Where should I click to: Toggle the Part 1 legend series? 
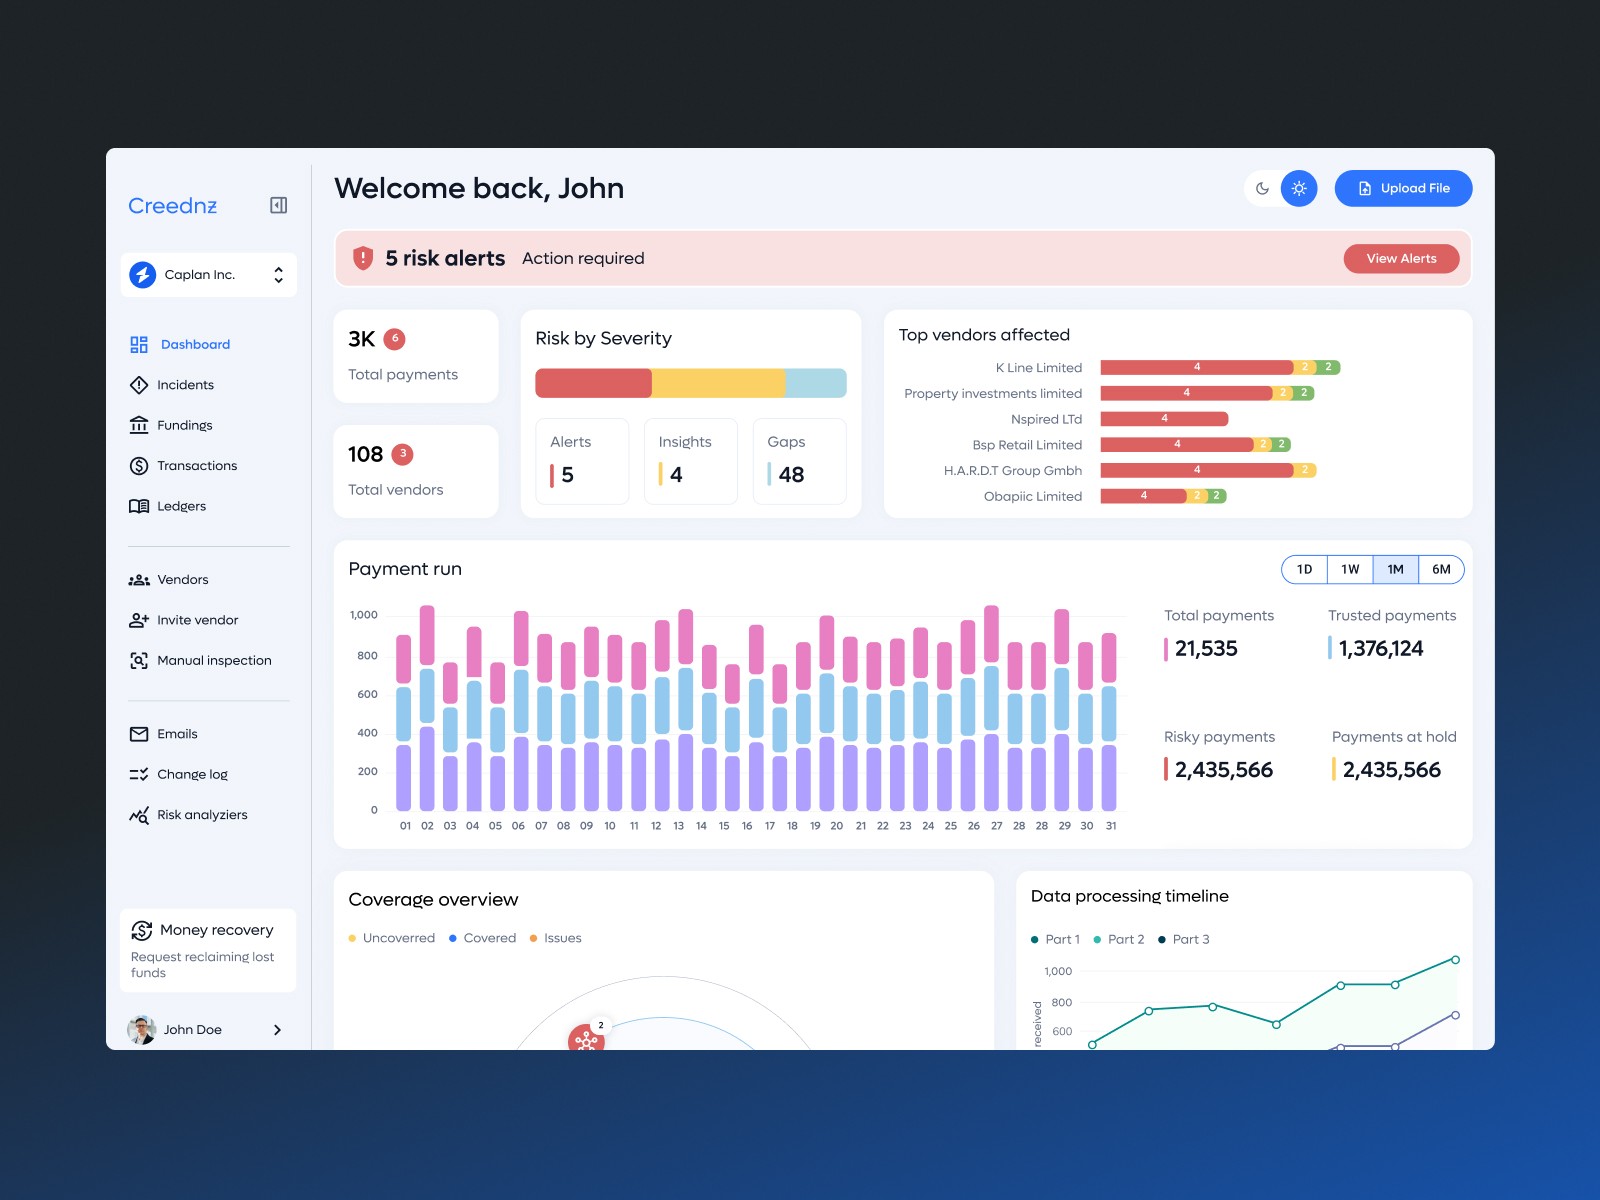(x=1055, y=939)
